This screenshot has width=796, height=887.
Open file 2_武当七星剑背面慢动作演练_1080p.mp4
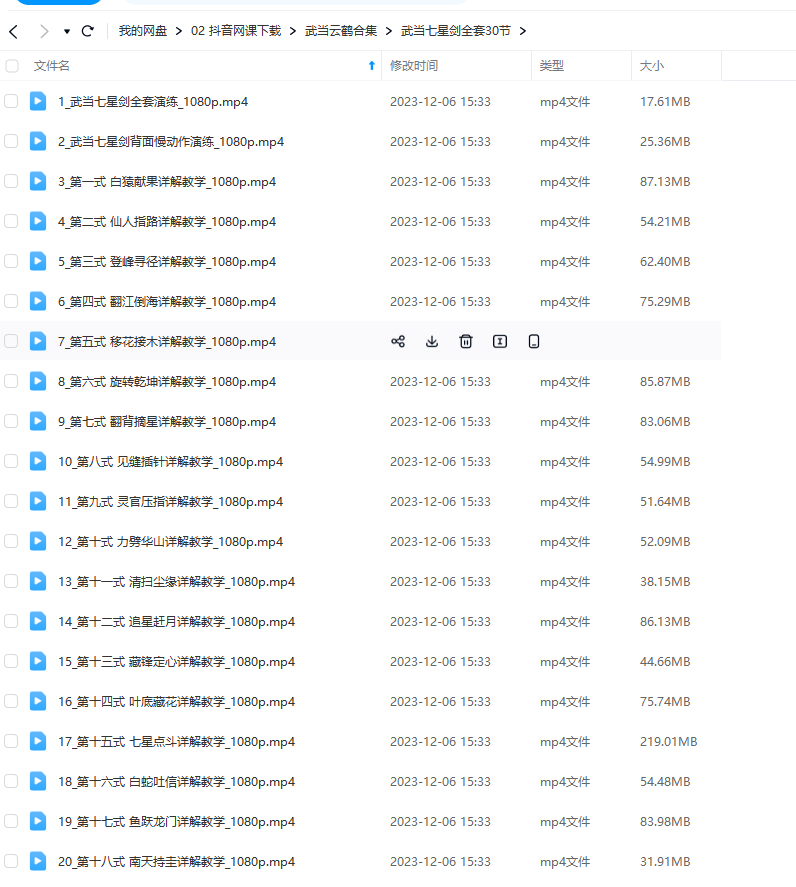171,141
